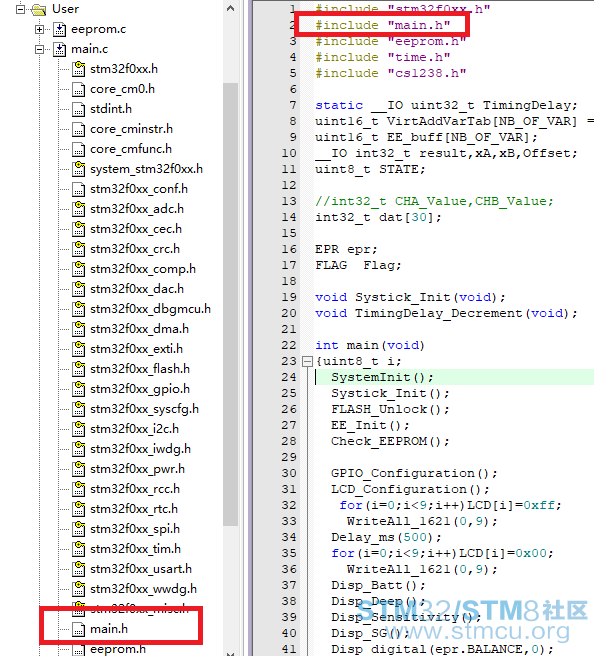Click the stm32f0xx_adc.h file icon
594x656 pixels.
pyautogui.click(x=78, y=209)
